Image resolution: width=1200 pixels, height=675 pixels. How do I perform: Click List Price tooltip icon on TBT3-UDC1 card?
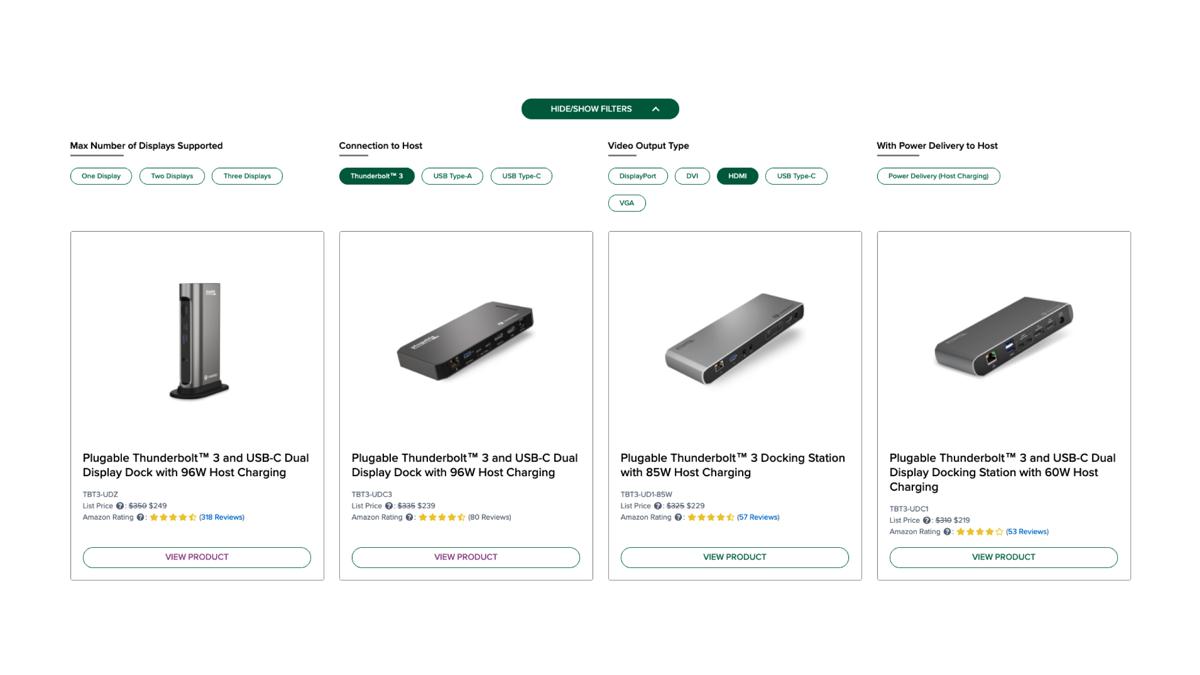(926, 520)
